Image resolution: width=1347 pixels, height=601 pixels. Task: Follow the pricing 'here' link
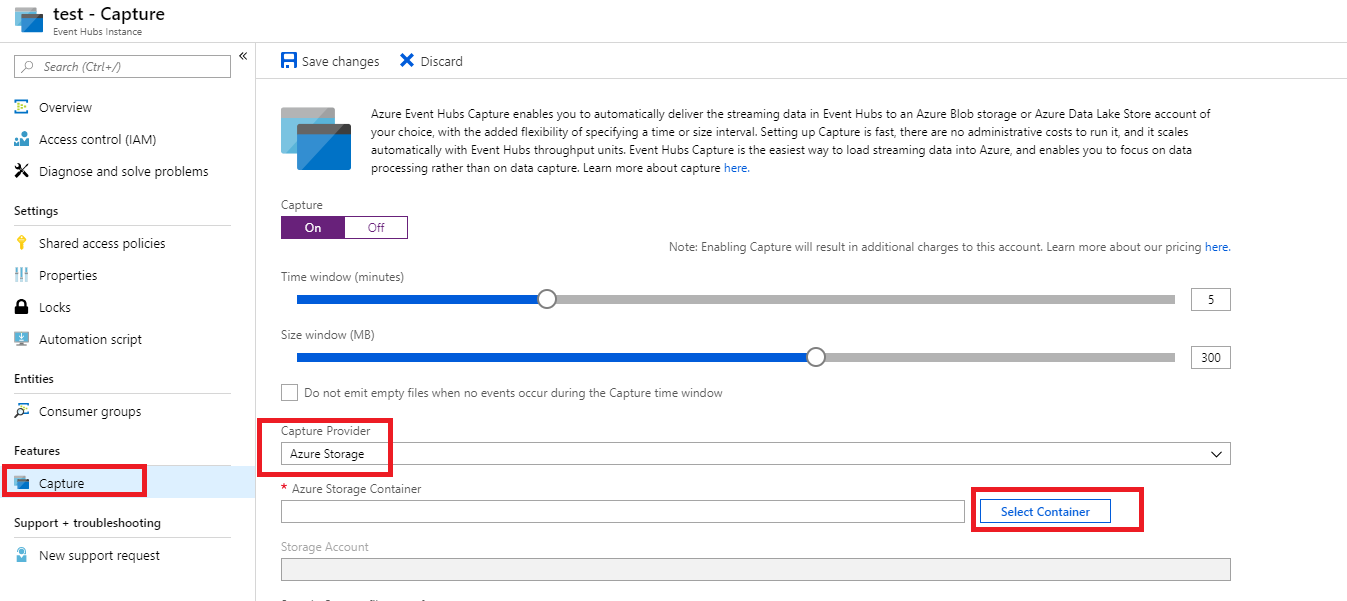[1217, 247]
